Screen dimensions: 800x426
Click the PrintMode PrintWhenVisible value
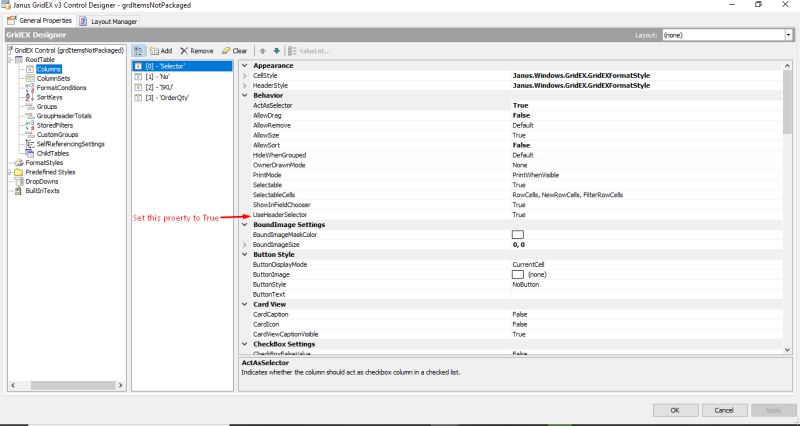click(x=536, y=175)
